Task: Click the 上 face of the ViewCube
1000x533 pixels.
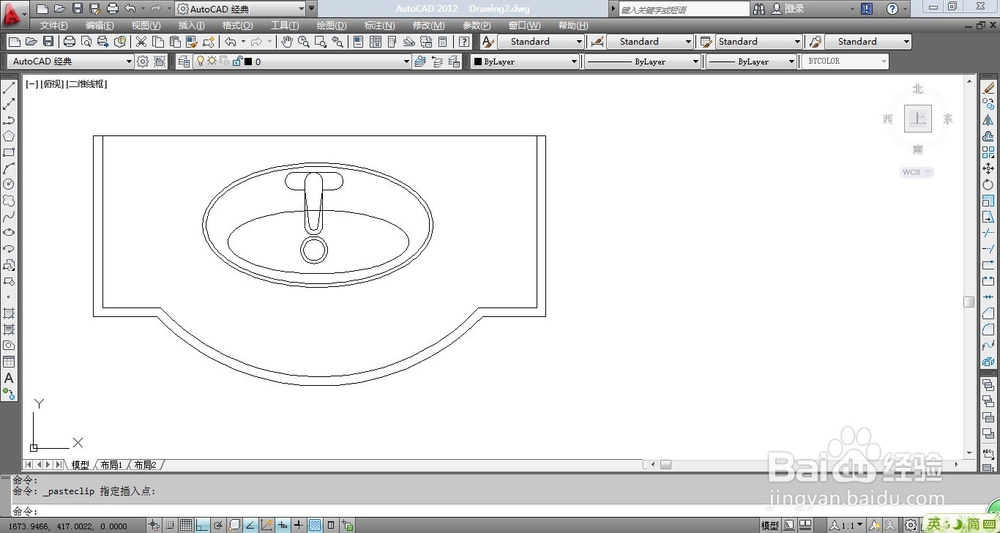Action: (918, 118)
